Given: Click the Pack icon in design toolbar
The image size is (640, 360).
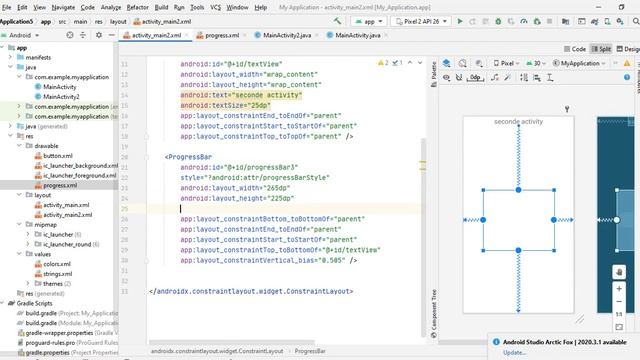Looking at the screenshot, I should tap(524, 77).
